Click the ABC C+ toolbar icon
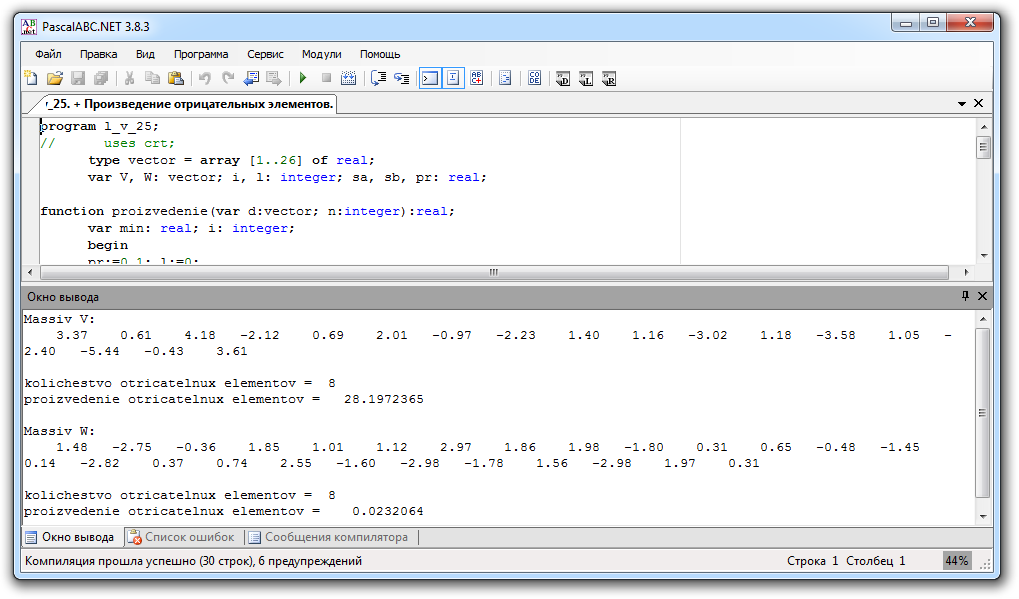The image size is (1019, 599). pyautogui.click(x=477, y=78)
